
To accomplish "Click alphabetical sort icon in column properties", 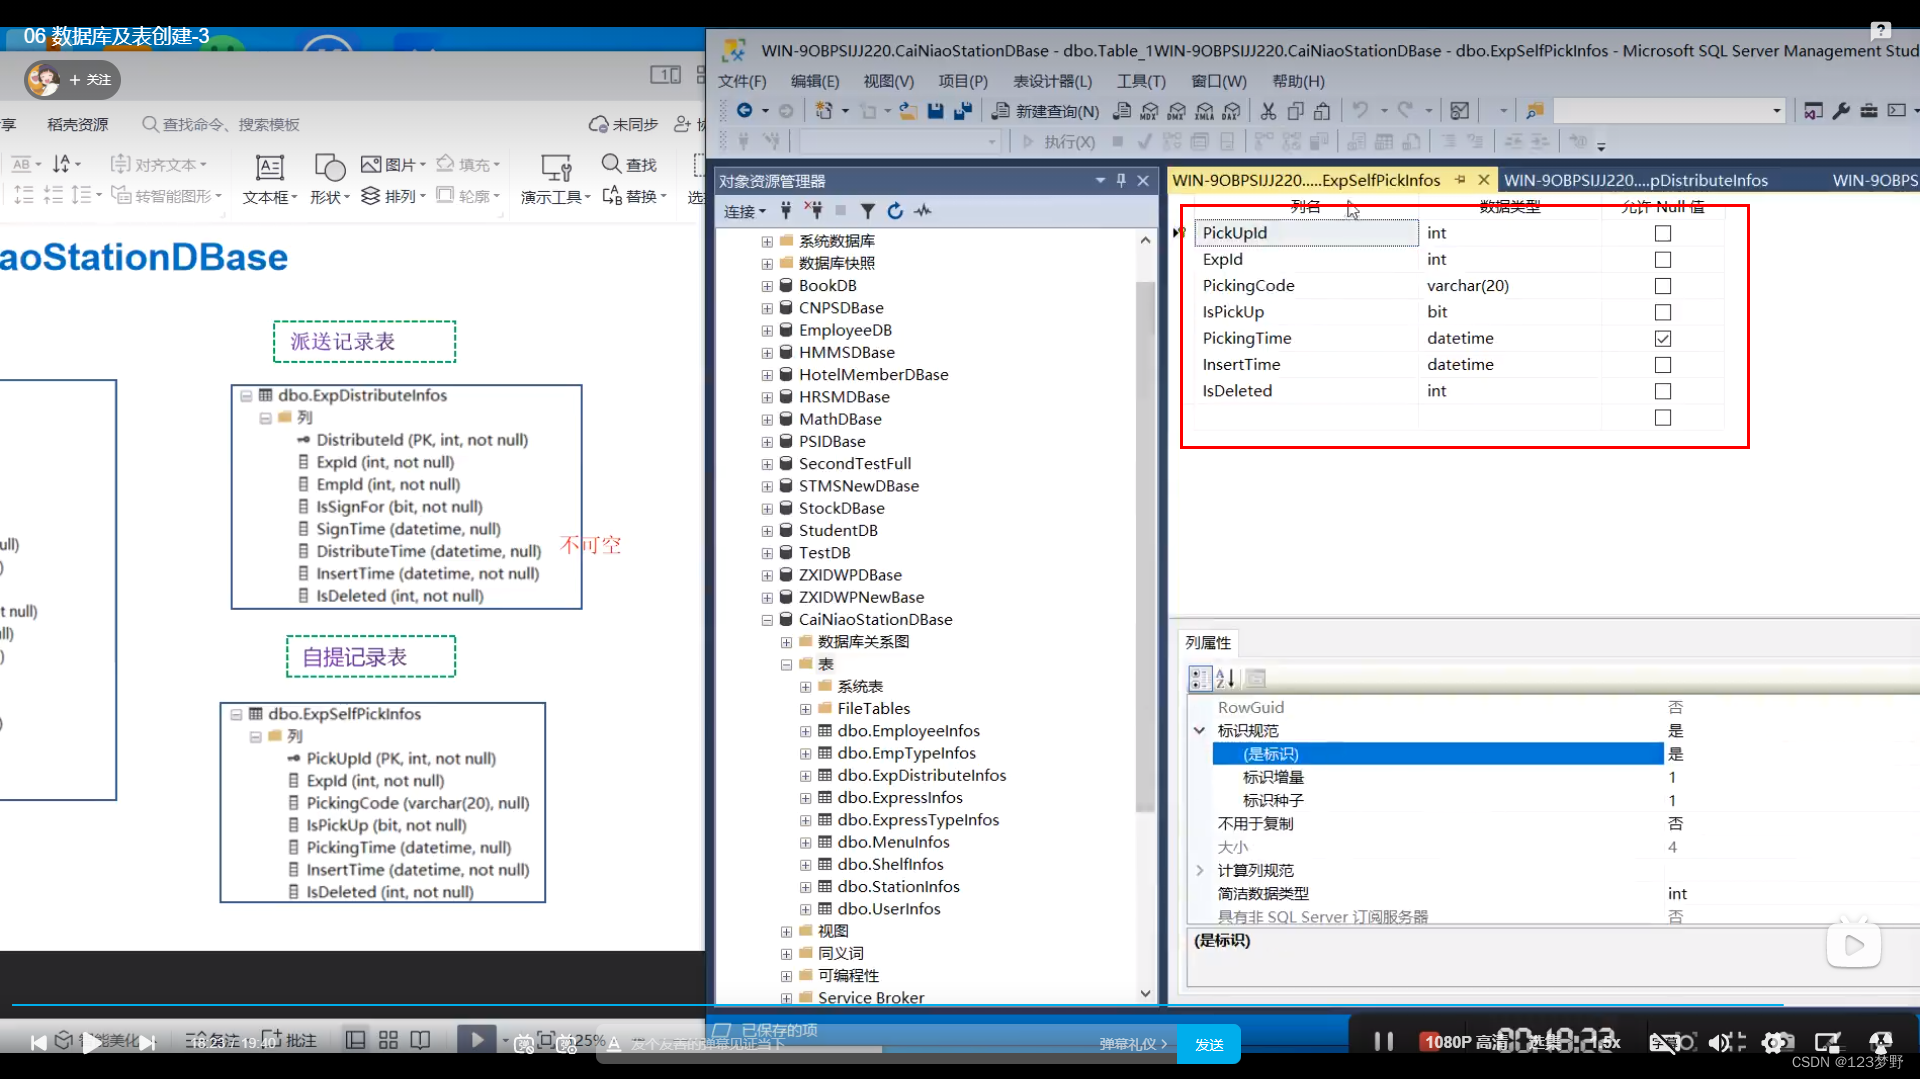I will coord(1226,679).
